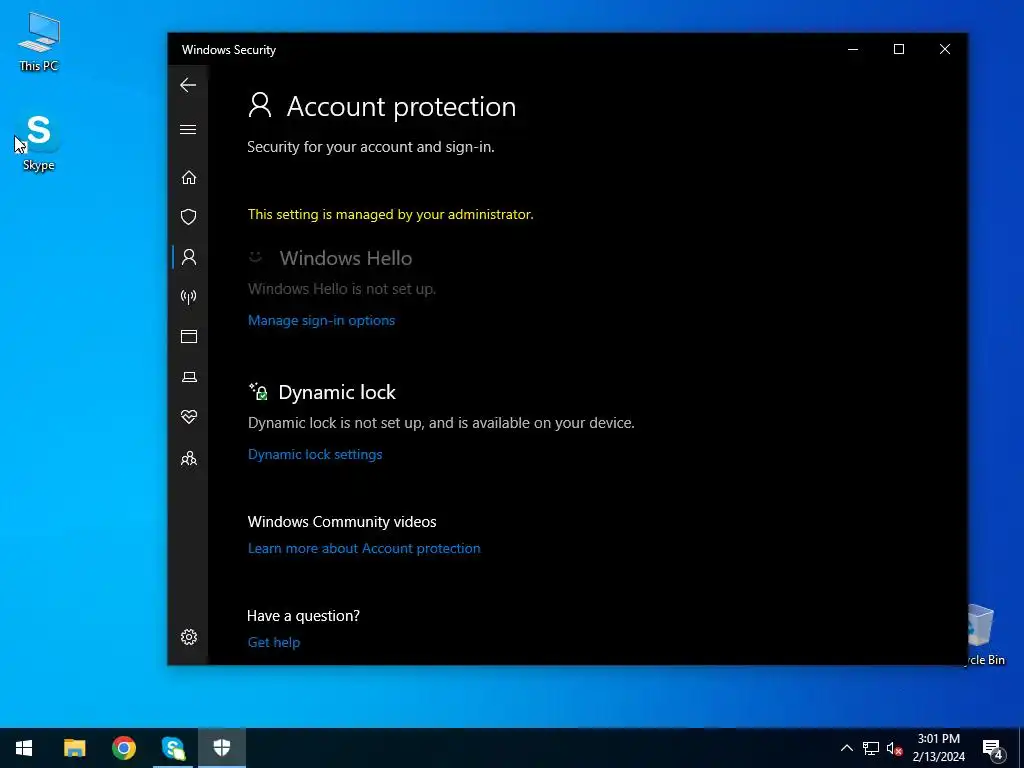Open Device performance & health heart icon
Image resolution: width=1024 pixels, height=768 pixels.
tap(189, 417)
